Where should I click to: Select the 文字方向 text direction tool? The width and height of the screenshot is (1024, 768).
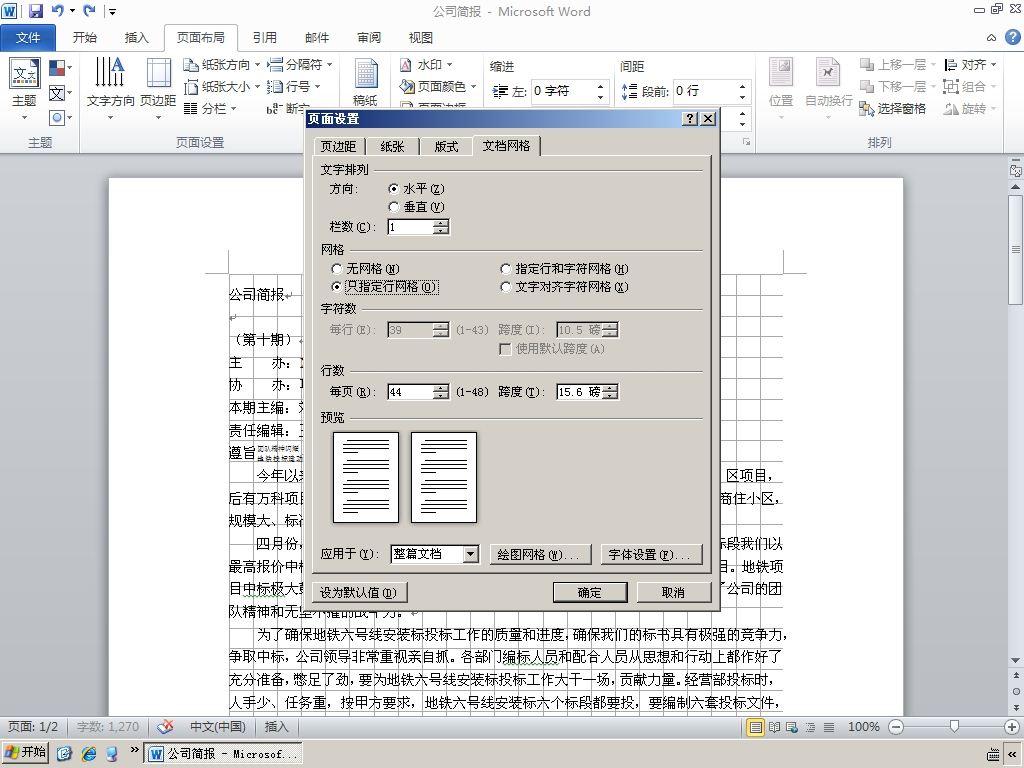click(x=110, y=89)
